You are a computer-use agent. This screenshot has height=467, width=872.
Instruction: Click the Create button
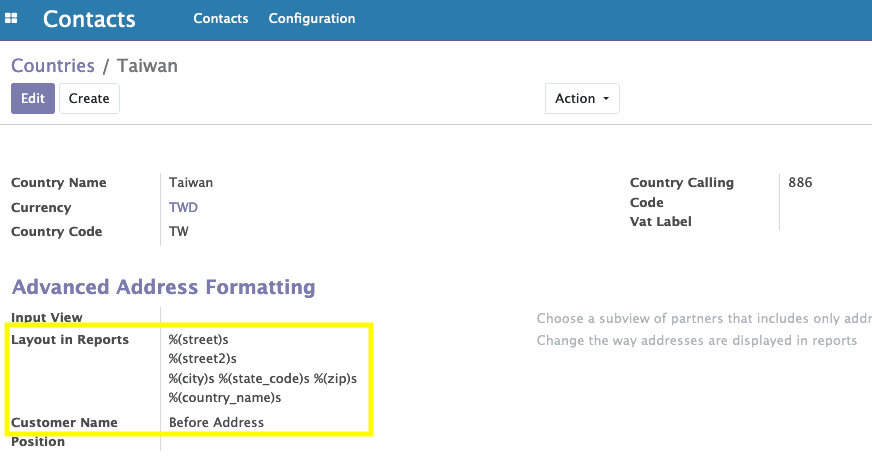pyautogui.click(x=89, y=98)
